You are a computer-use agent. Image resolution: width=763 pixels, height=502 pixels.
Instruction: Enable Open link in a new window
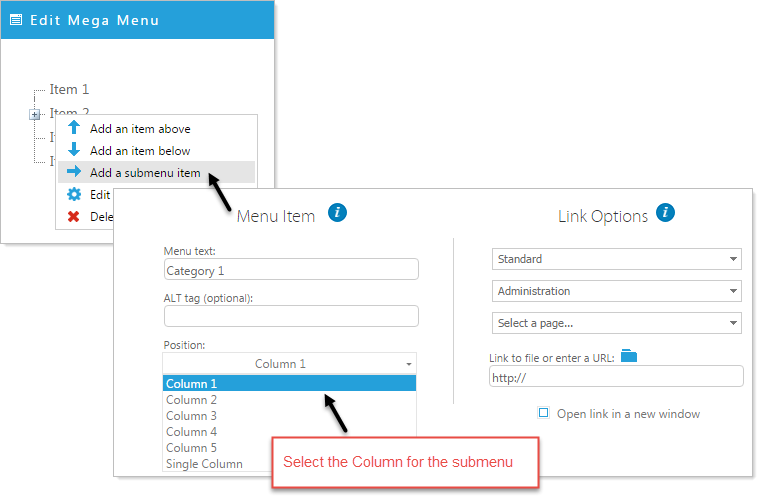point(544,413)
